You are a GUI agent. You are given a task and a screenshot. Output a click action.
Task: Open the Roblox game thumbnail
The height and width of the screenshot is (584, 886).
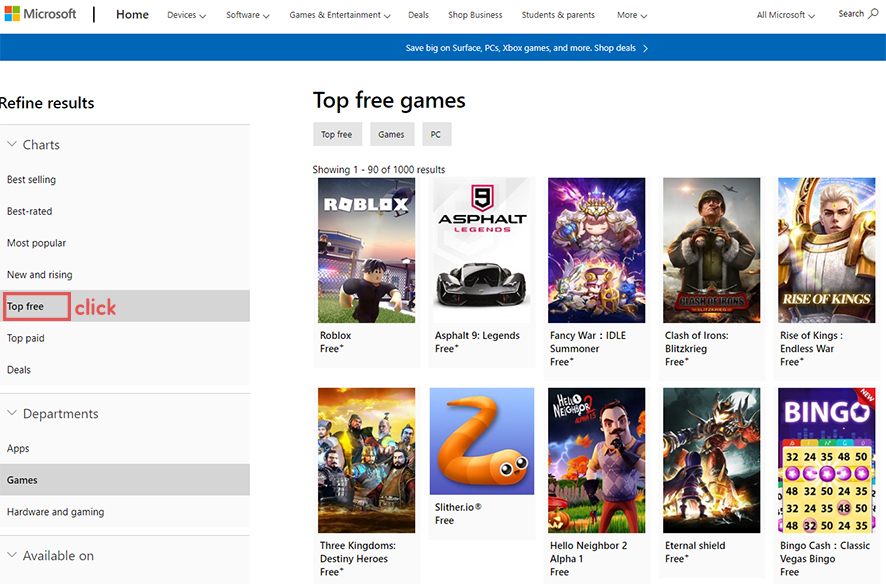pos(366,250)
